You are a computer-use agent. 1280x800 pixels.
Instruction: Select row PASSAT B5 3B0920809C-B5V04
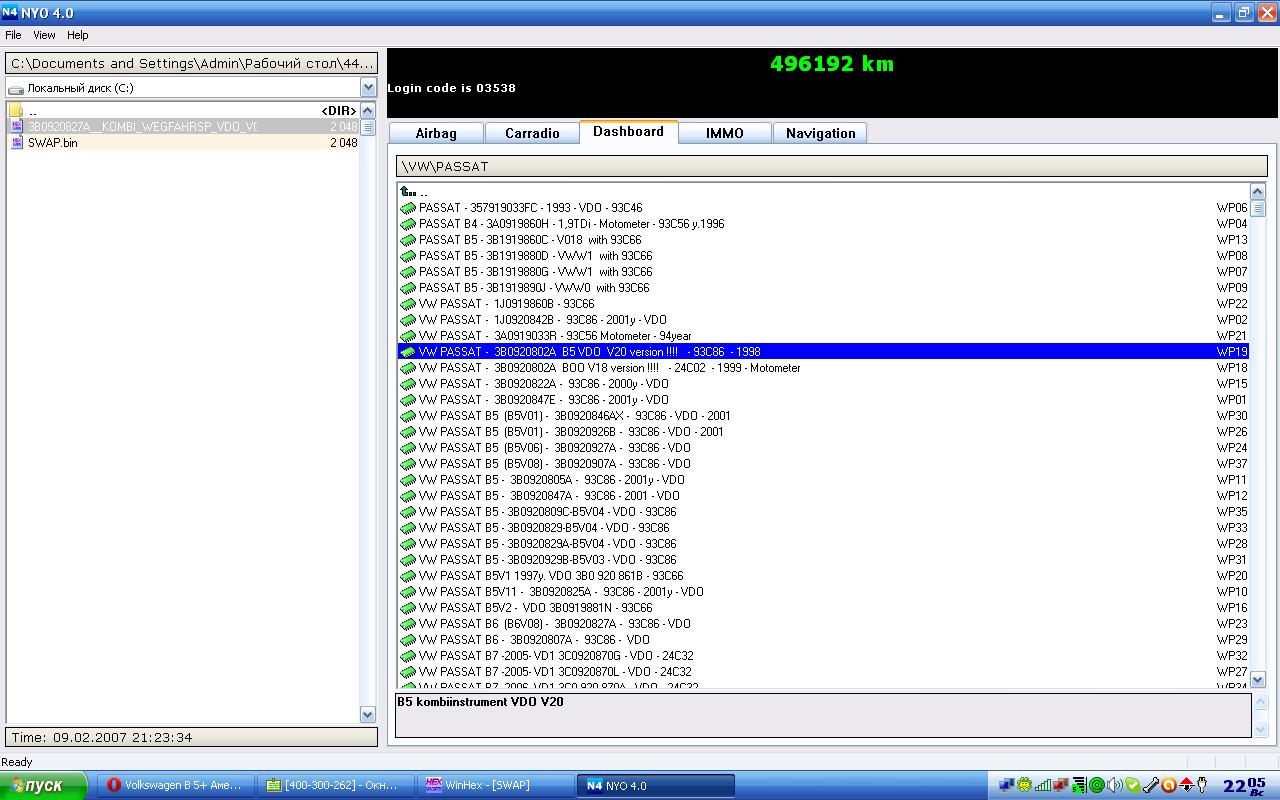823,512
